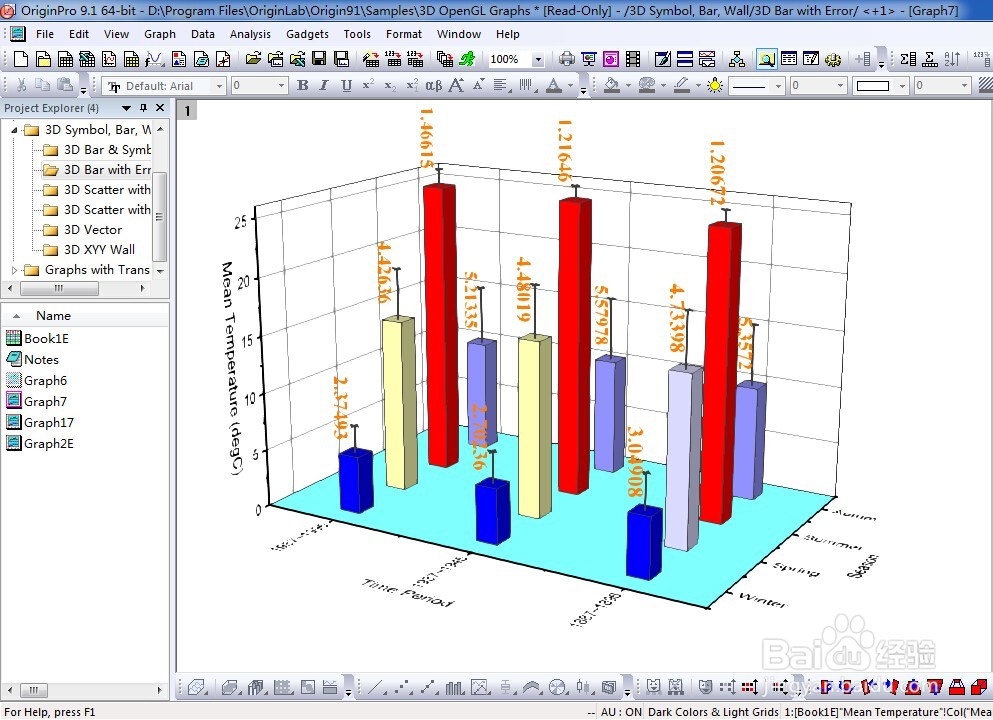Click the New Matrix toolbar icon
This screenshot has width=993, height=720.
131,59
